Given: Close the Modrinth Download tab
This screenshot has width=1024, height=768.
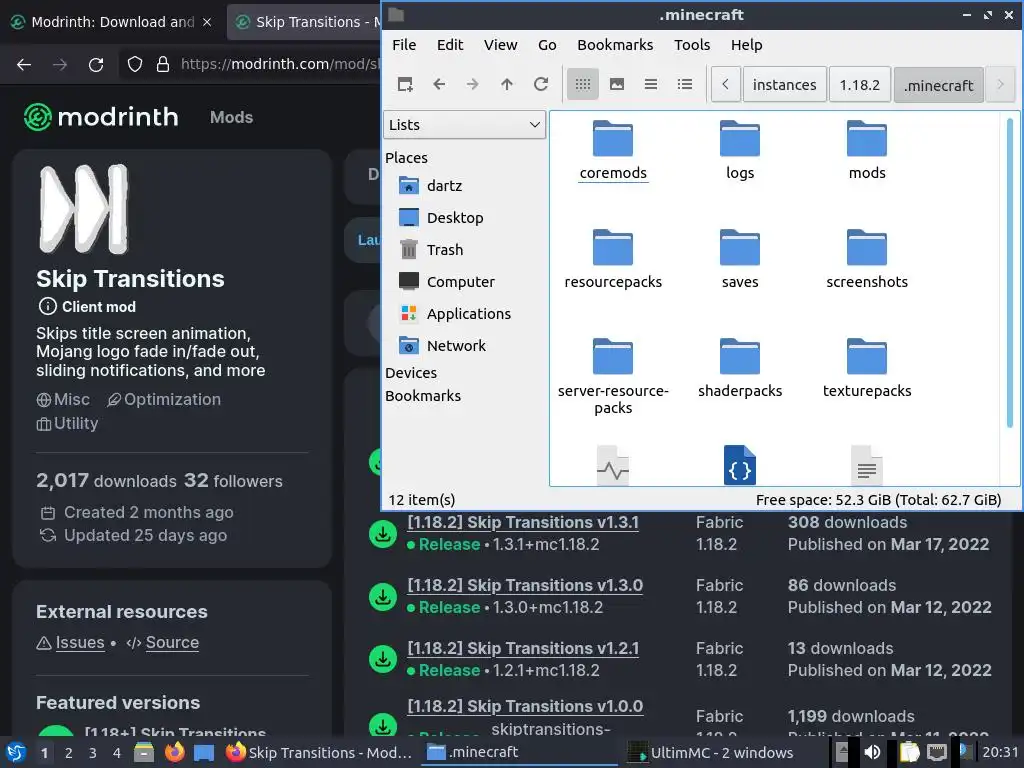Looking at the screenshot, I should click(207, 22).
